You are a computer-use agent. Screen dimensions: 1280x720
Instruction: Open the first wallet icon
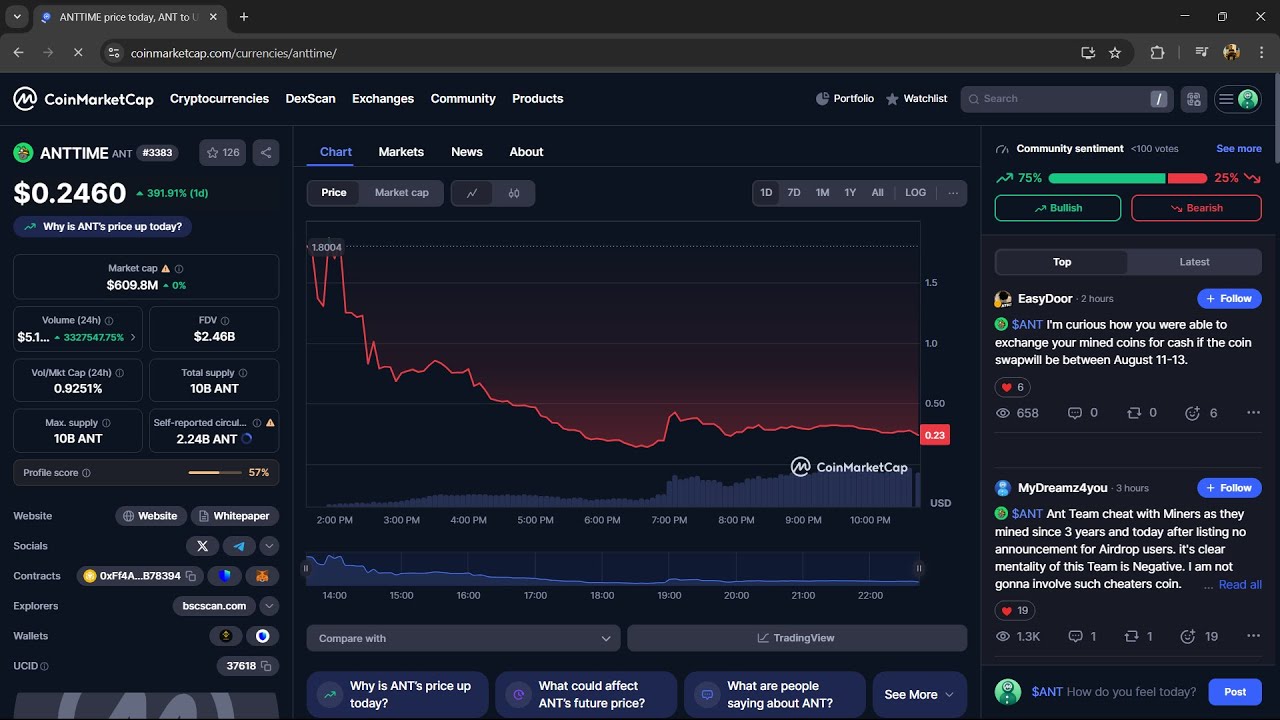225,636
